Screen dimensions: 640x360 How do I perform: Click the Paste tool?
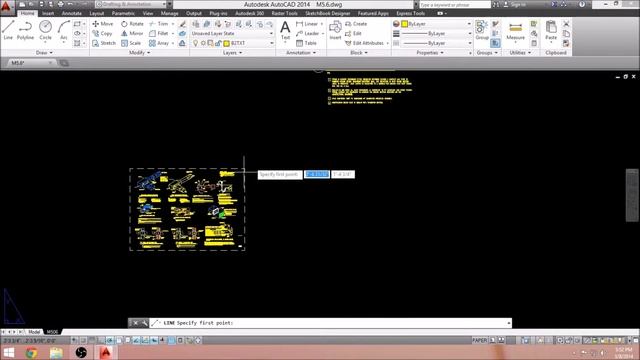551,30
